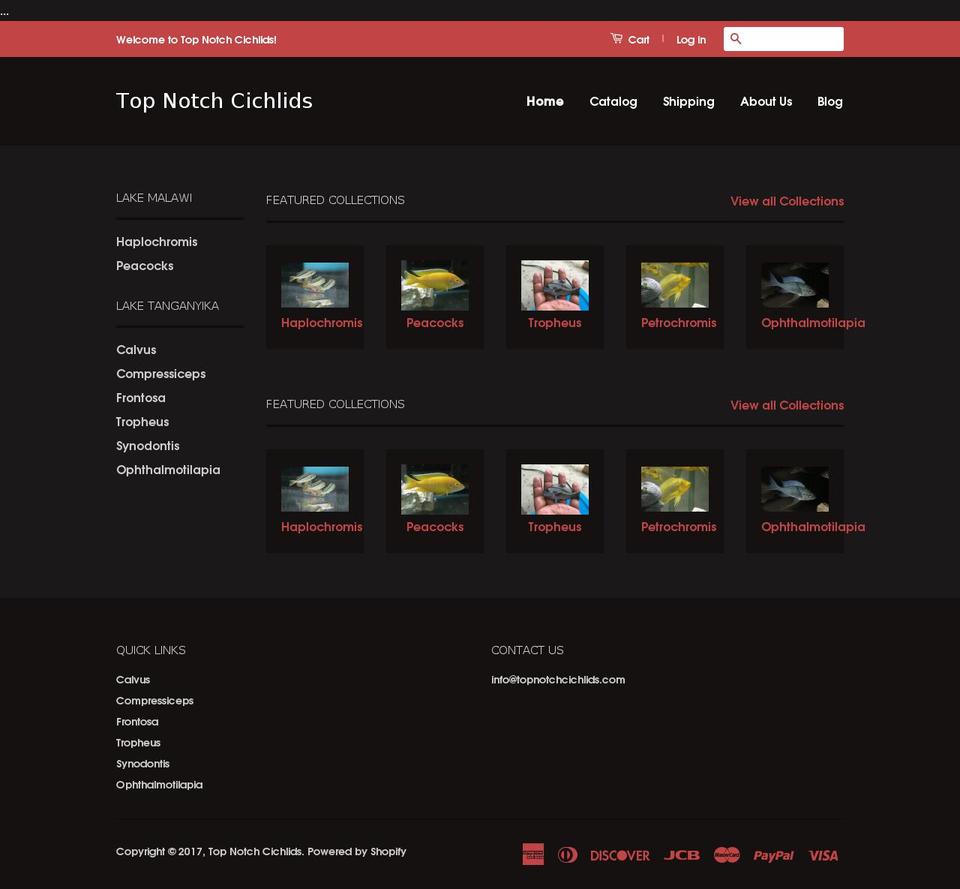Select the JCB payment icon
The height and width of the screenshot is (889, 960).
(x=681, y=855)
